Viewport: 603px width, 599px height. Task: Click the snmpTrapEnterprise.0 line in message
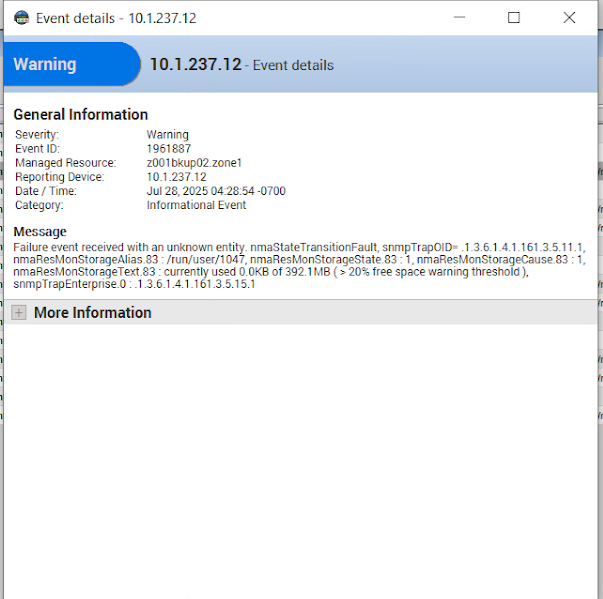pyautogui.click(x=134, y=284)
